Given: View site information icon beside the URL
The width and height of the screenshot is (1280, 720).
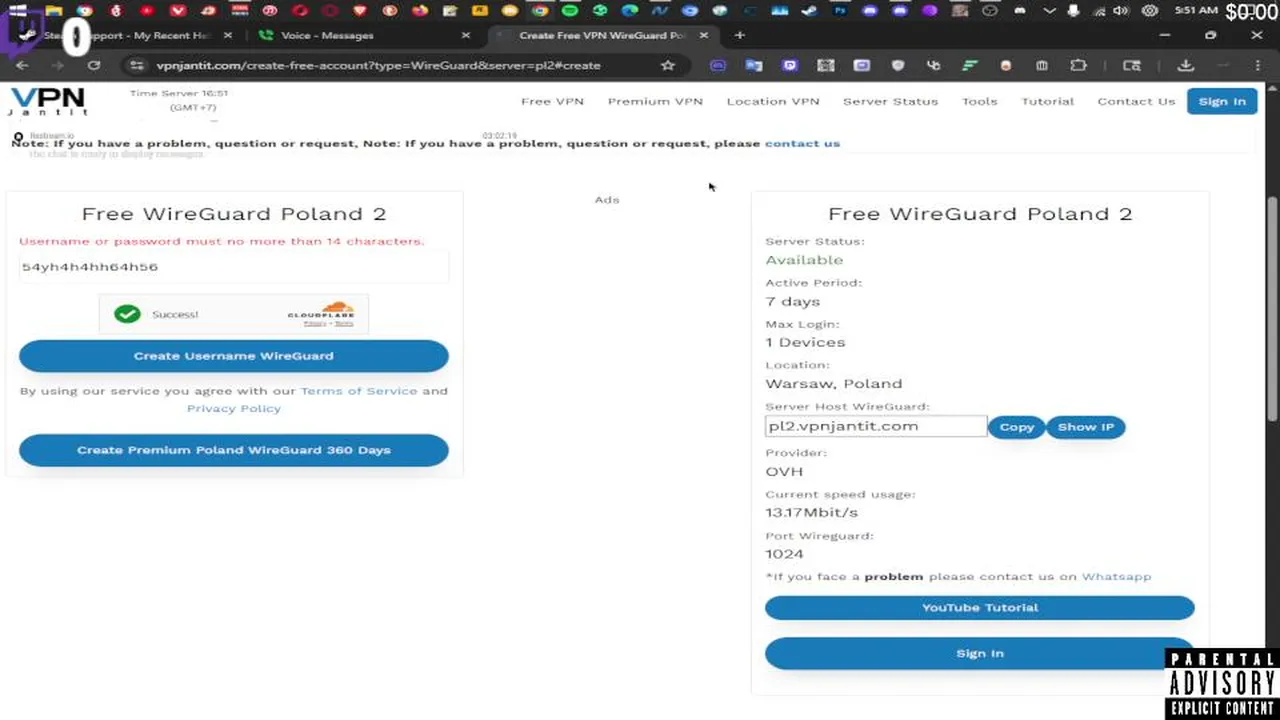Looking at the screenshot, I should tap(136, 65).
